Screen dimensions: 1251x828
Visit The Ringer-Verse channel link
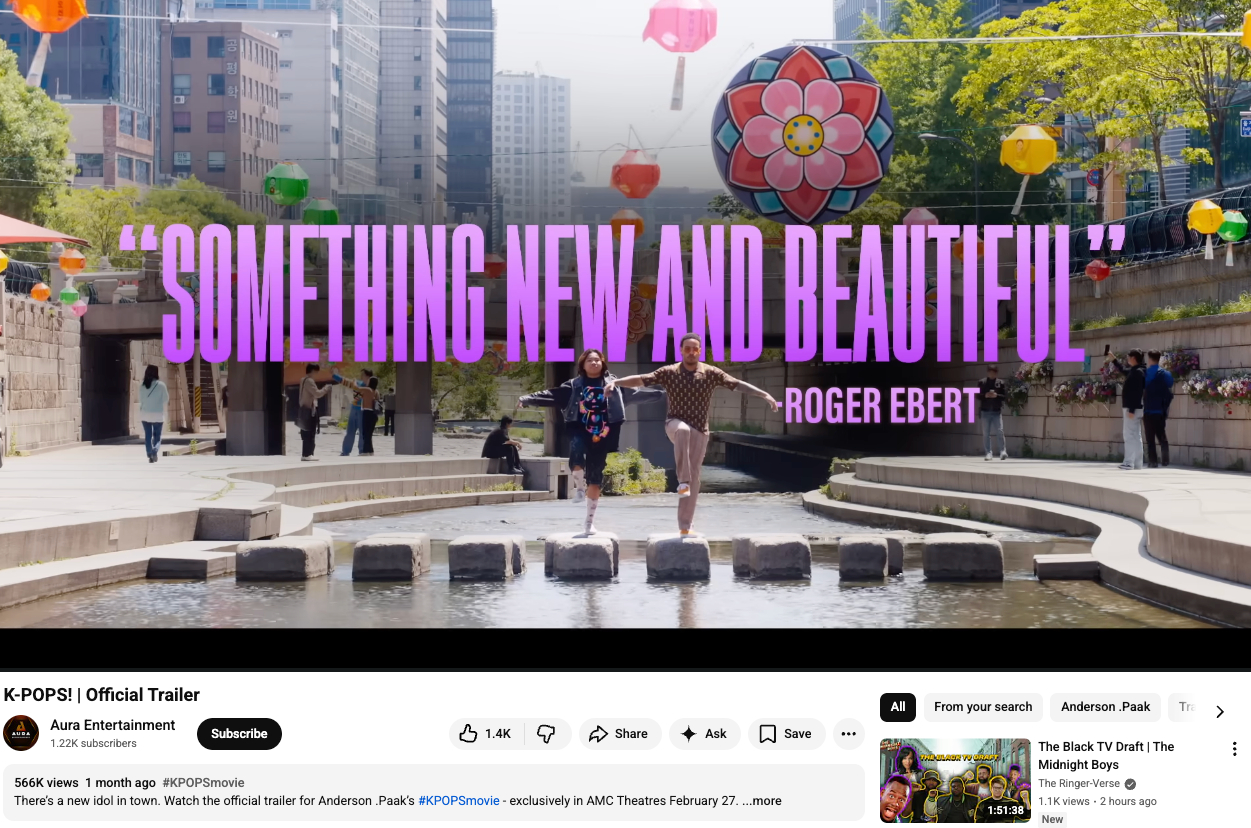pyautogui.click(x=1079, y=784)
